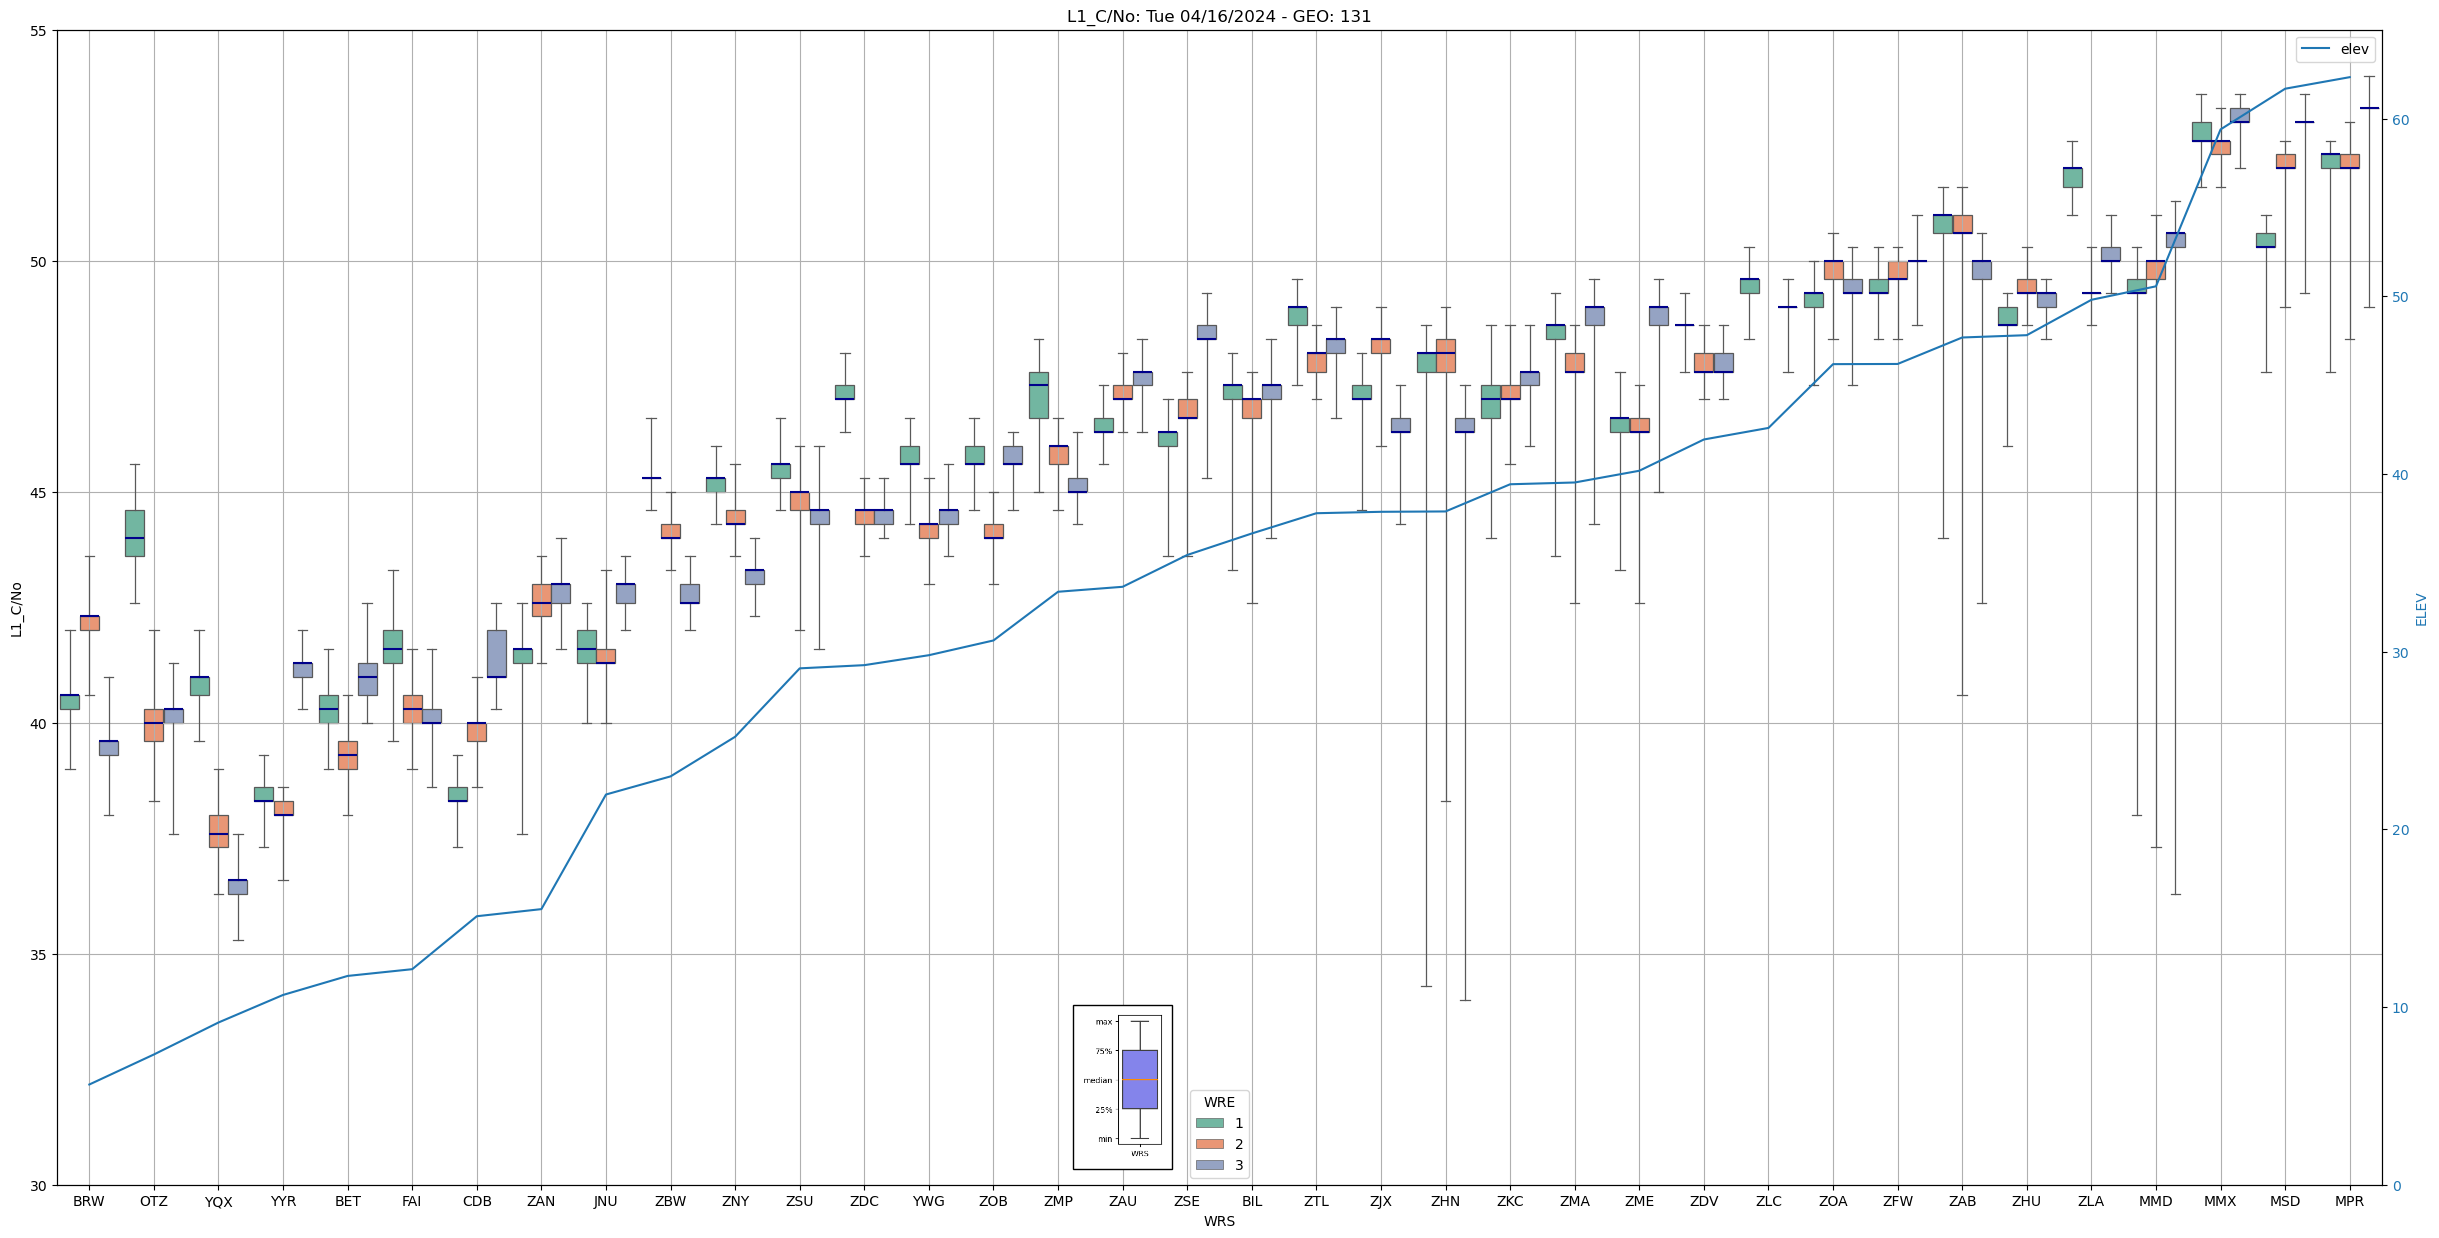Click the 'ZNY' x-axis label
Viewport: 2439px width, 1238px height.
pos(735,1201)
